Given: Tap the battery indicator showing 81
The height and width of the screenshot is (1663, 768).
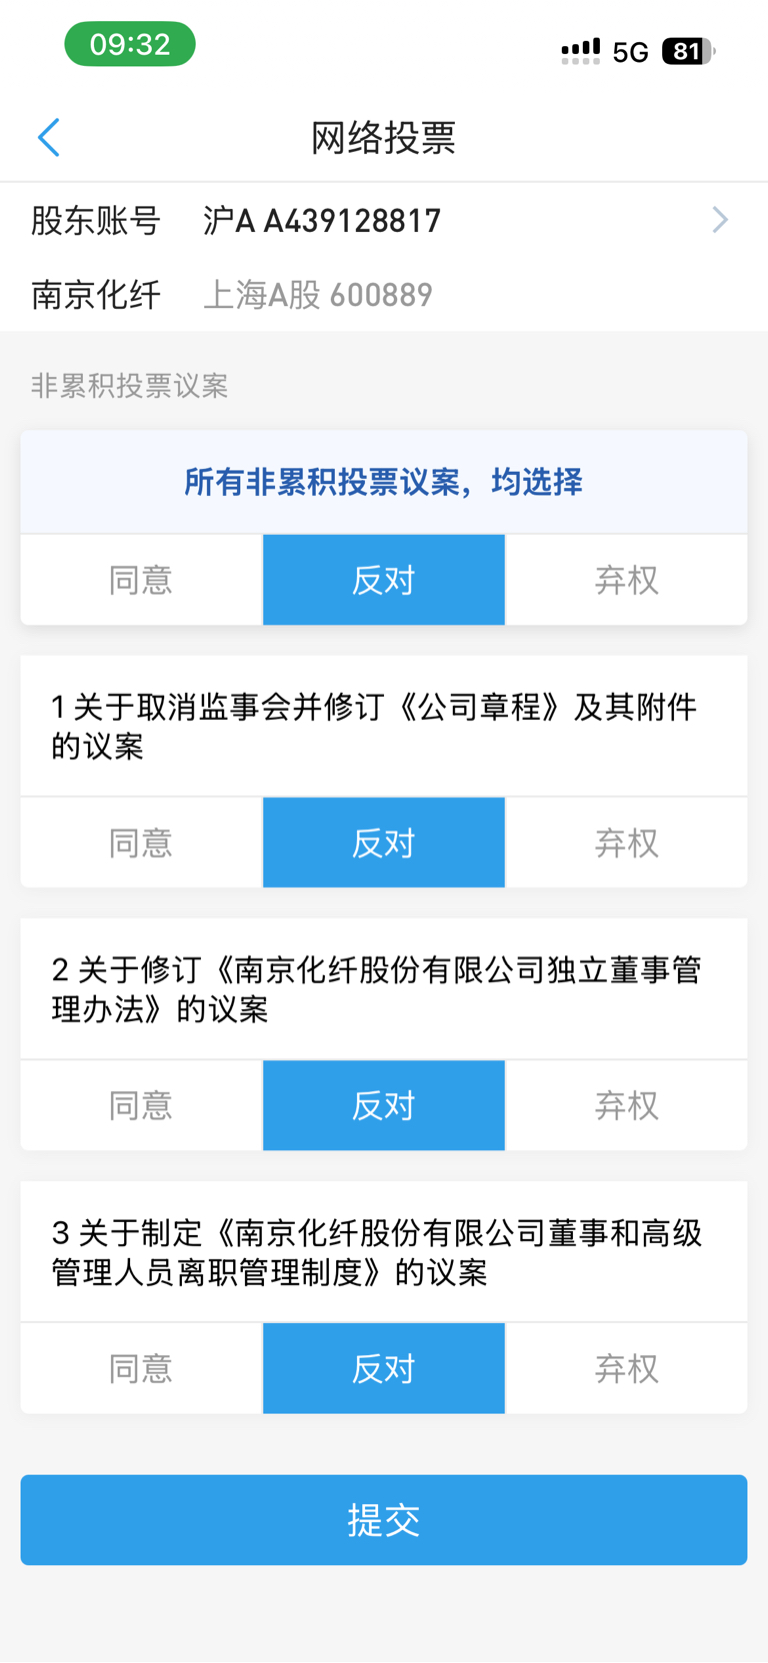Looking at the screenshot, I should tap(688, 51).
